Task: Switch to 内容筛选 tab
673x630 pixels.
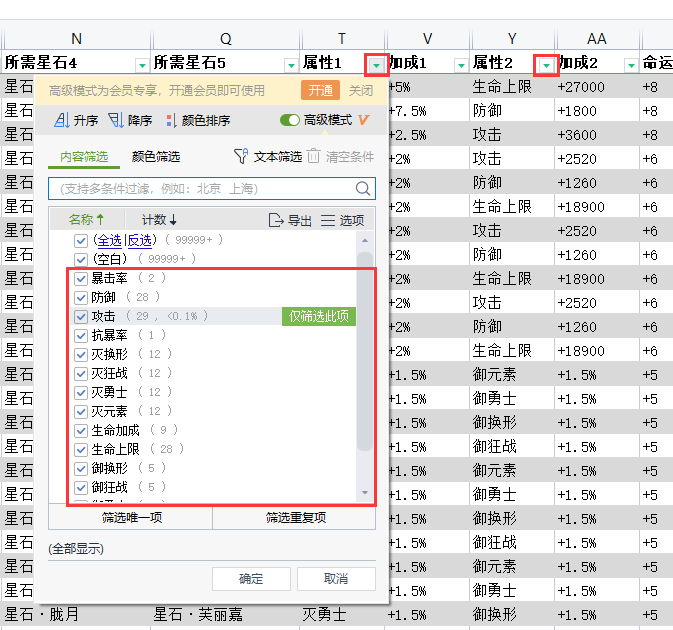Action: [84, 157]
